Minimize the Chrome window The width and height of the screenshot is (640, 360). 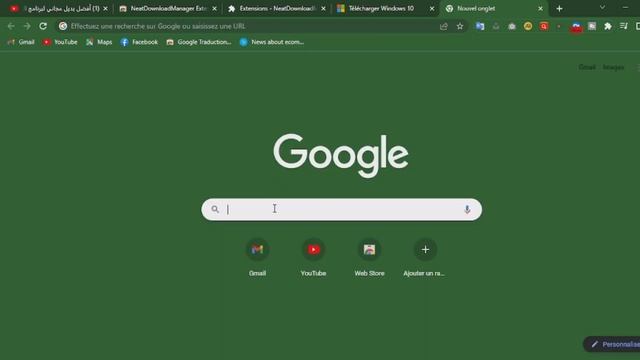[x=625, y=7]
